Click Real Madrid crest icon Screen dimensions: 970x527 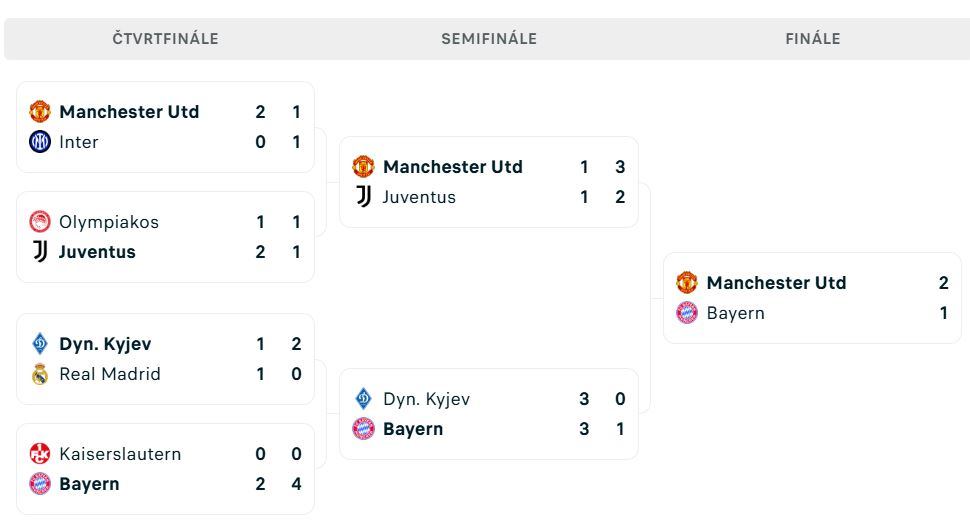click(x=40, y=374)
